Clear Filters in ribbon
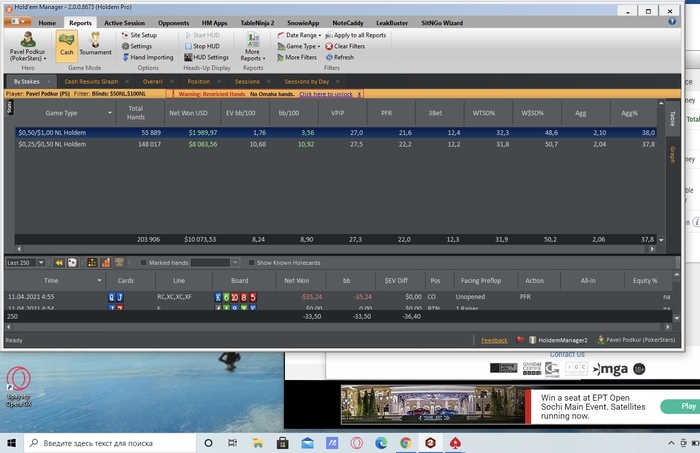This screenshot has height=453, width=700. 345,46
